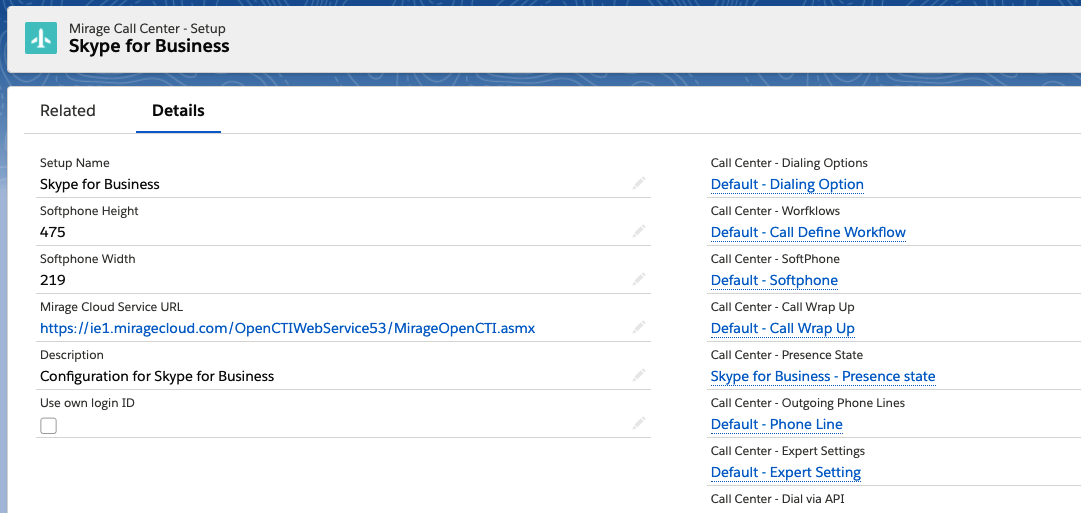Image resolution: width=1081 pixels, height=513 pixels.
Task: Click the Skype for Business page header title
Action: tap(149, 46)
